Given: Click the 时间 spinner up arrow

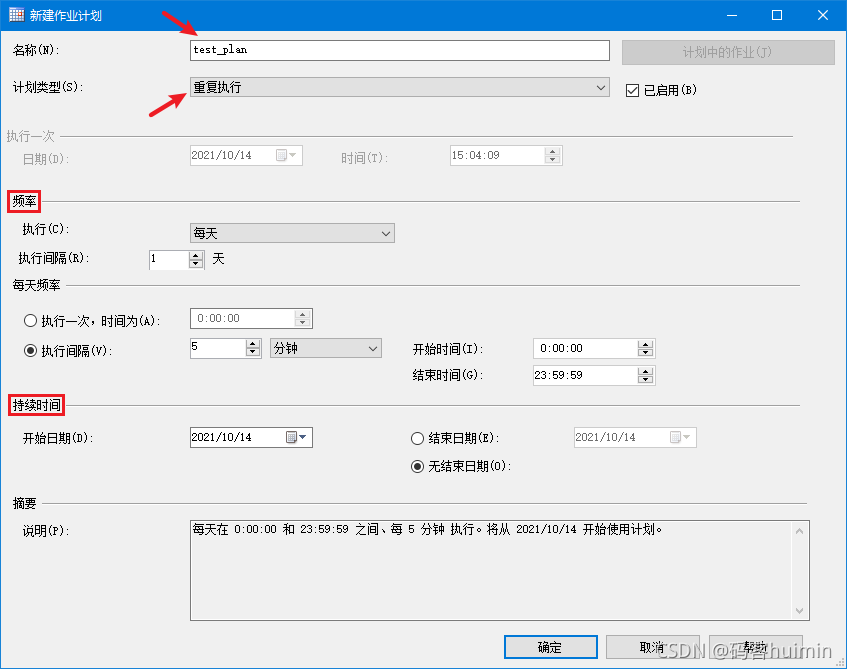Looking at the screenshot, I should [x=554, y=150].
